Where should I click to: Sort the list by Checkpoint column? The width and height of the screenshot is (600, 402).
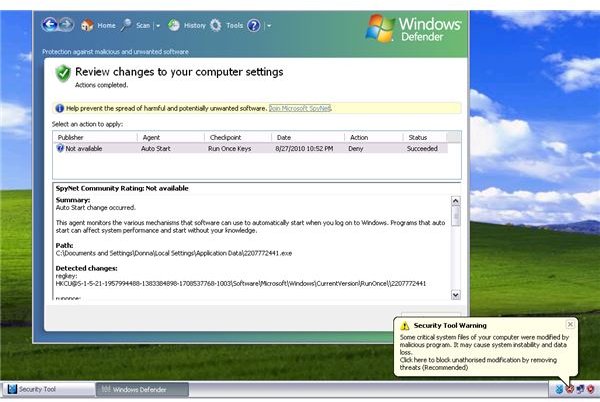(238, 137)
